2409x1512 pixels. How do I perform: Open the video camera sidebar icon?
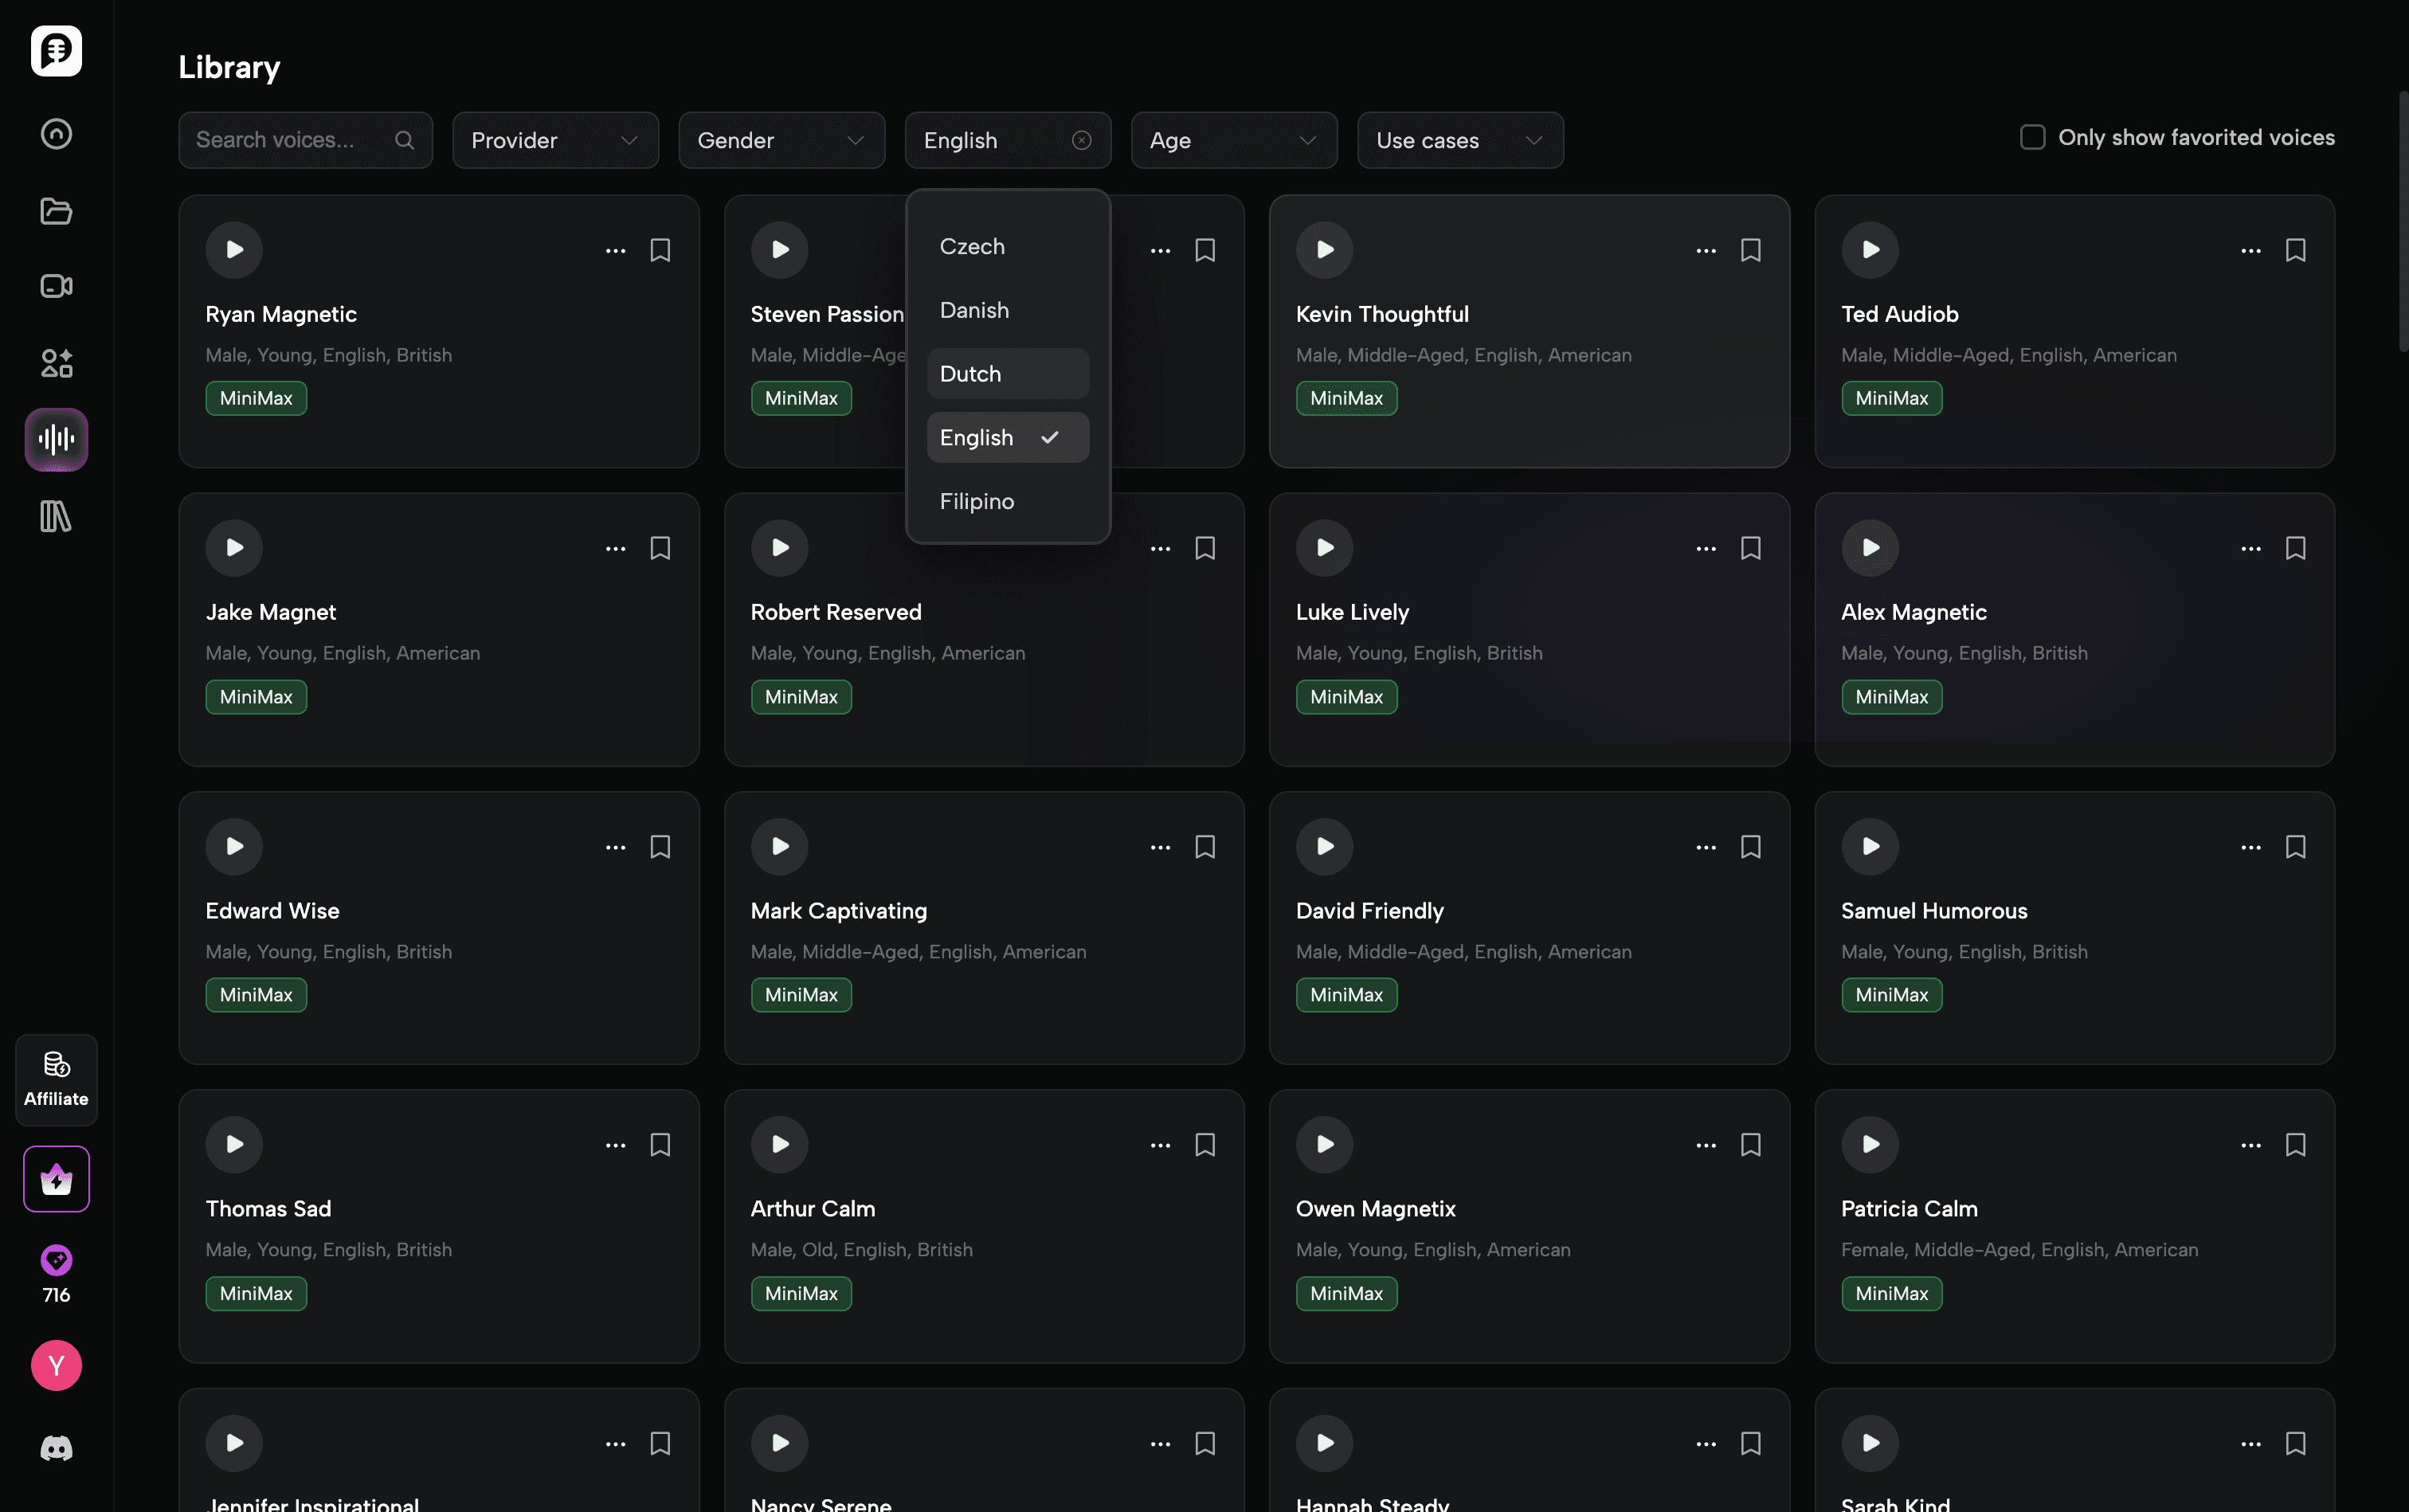(56, 287)
